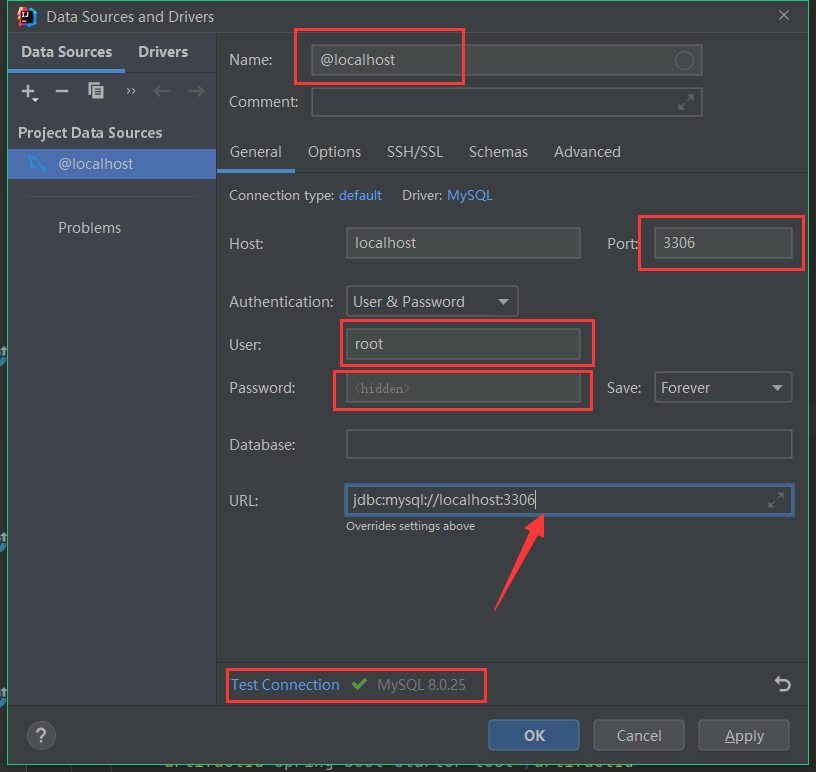
Task: Open the General tab
Action: [x=256, y=152]
